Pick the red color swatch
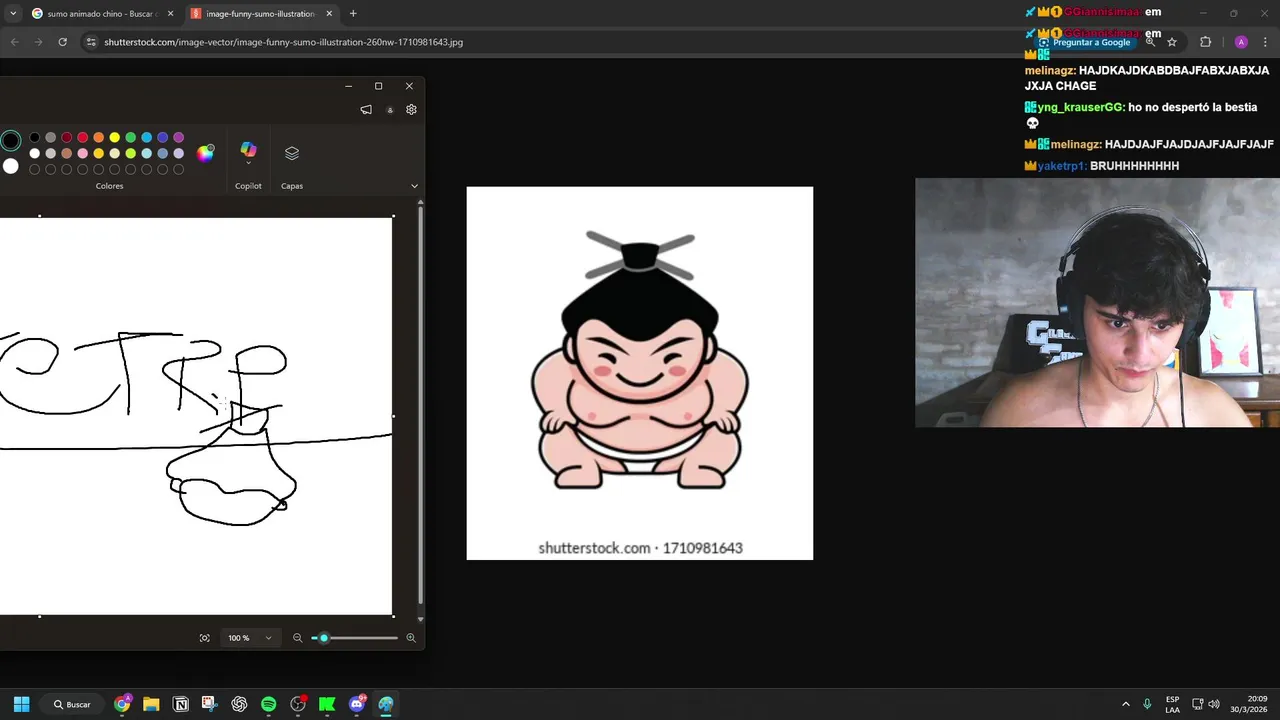This screenshot has width=1280, height=720. pos(83,138)
